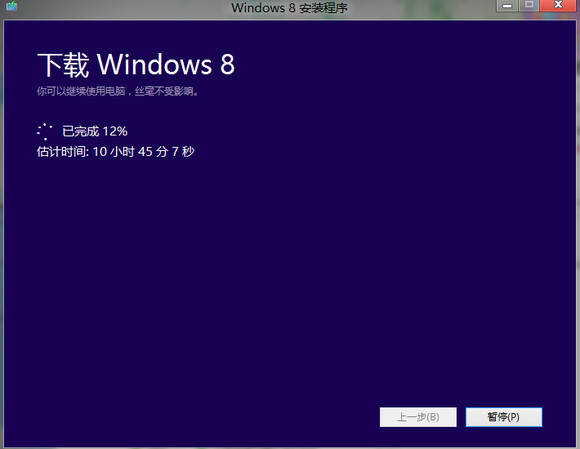Click the word Windows in the large heading
The width and height of the screenshot is (580, 449).
click(155, 64)
